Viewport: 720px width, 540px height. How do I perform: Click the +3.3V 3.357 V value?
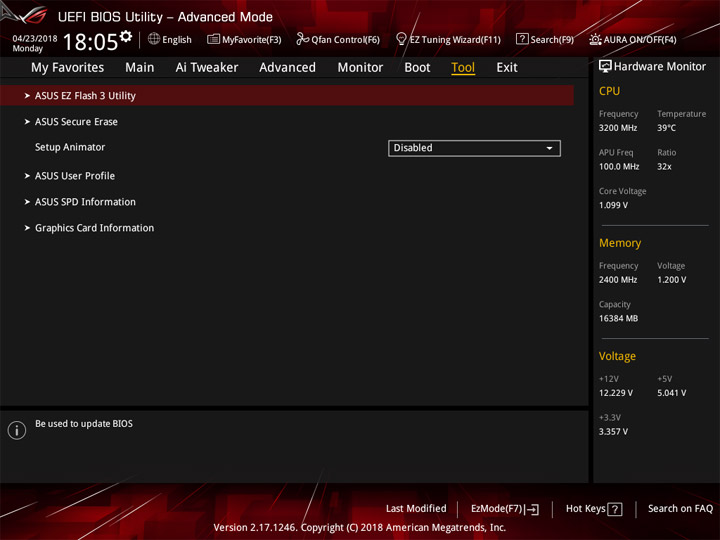(613, 432)
